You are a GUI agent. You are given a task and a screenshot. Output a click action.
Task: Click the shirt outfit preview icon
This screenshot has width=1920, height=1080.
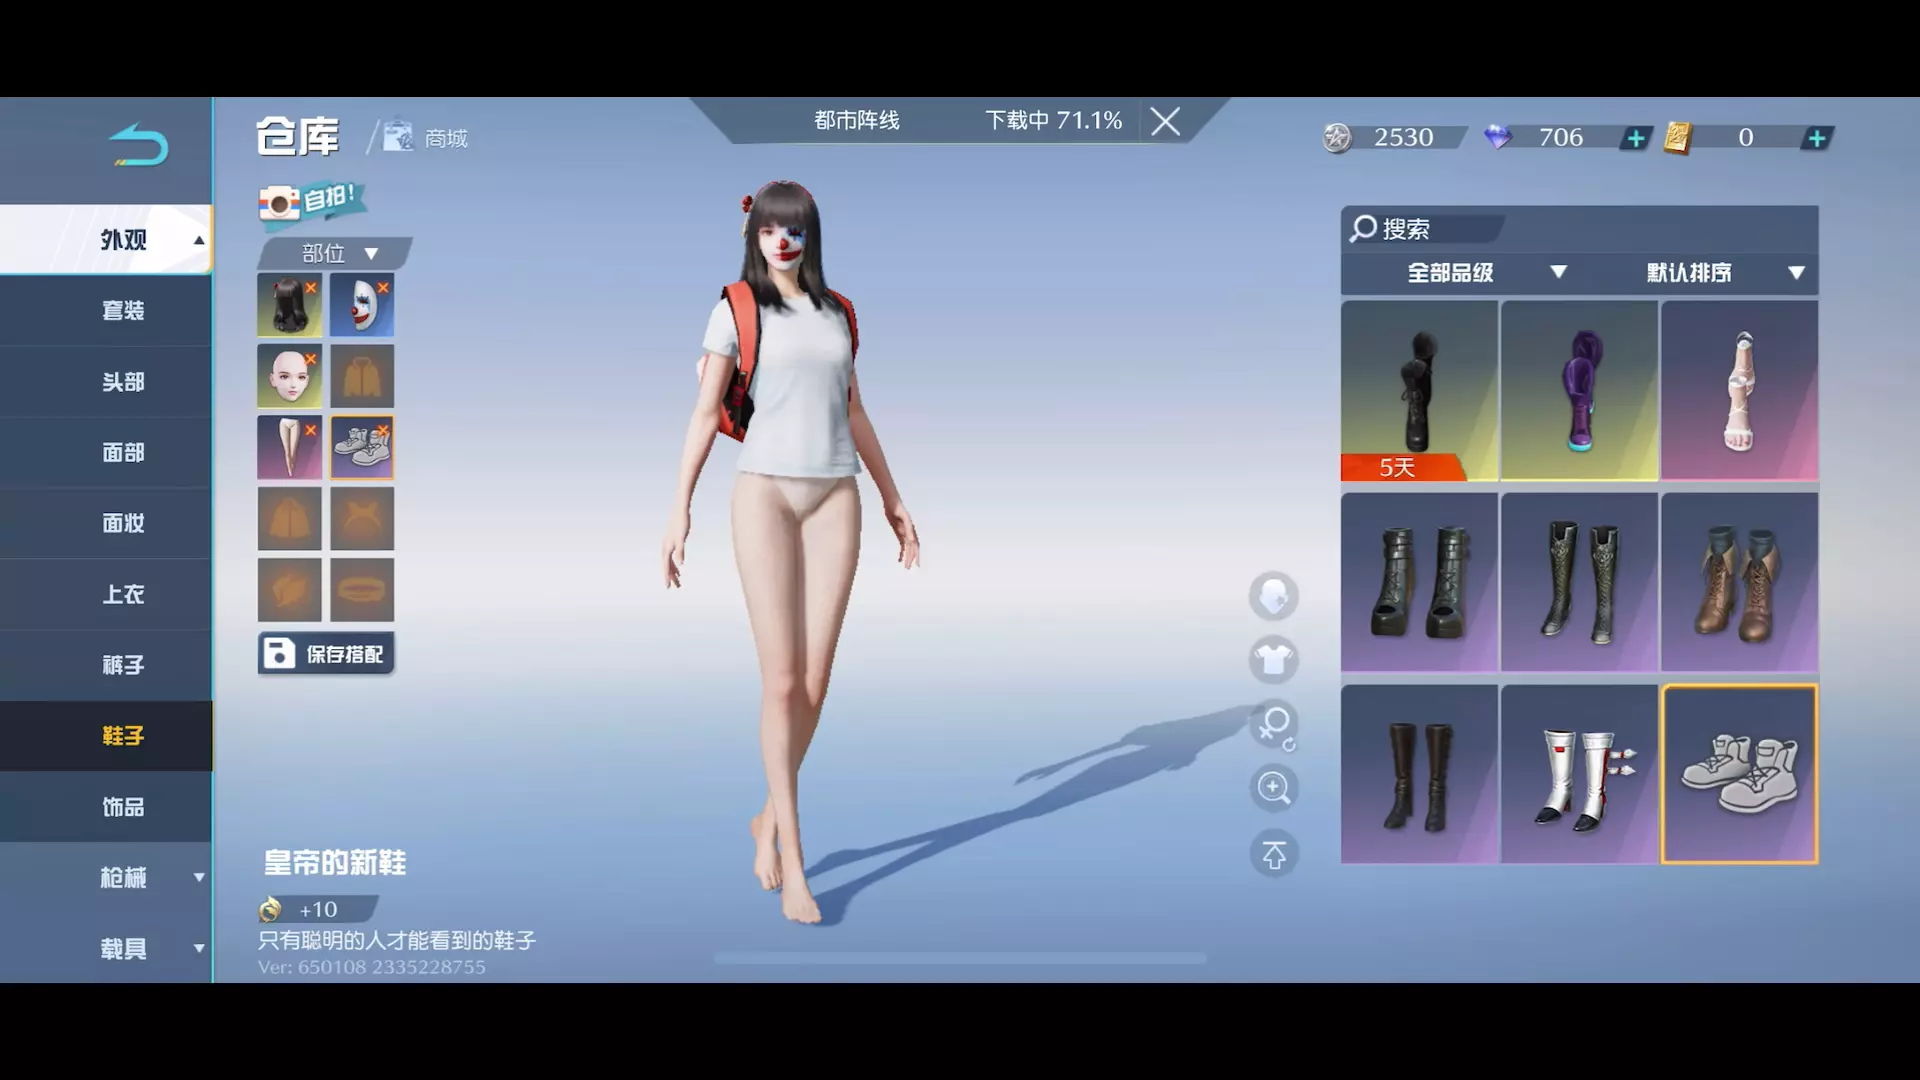pos(1273,660)
